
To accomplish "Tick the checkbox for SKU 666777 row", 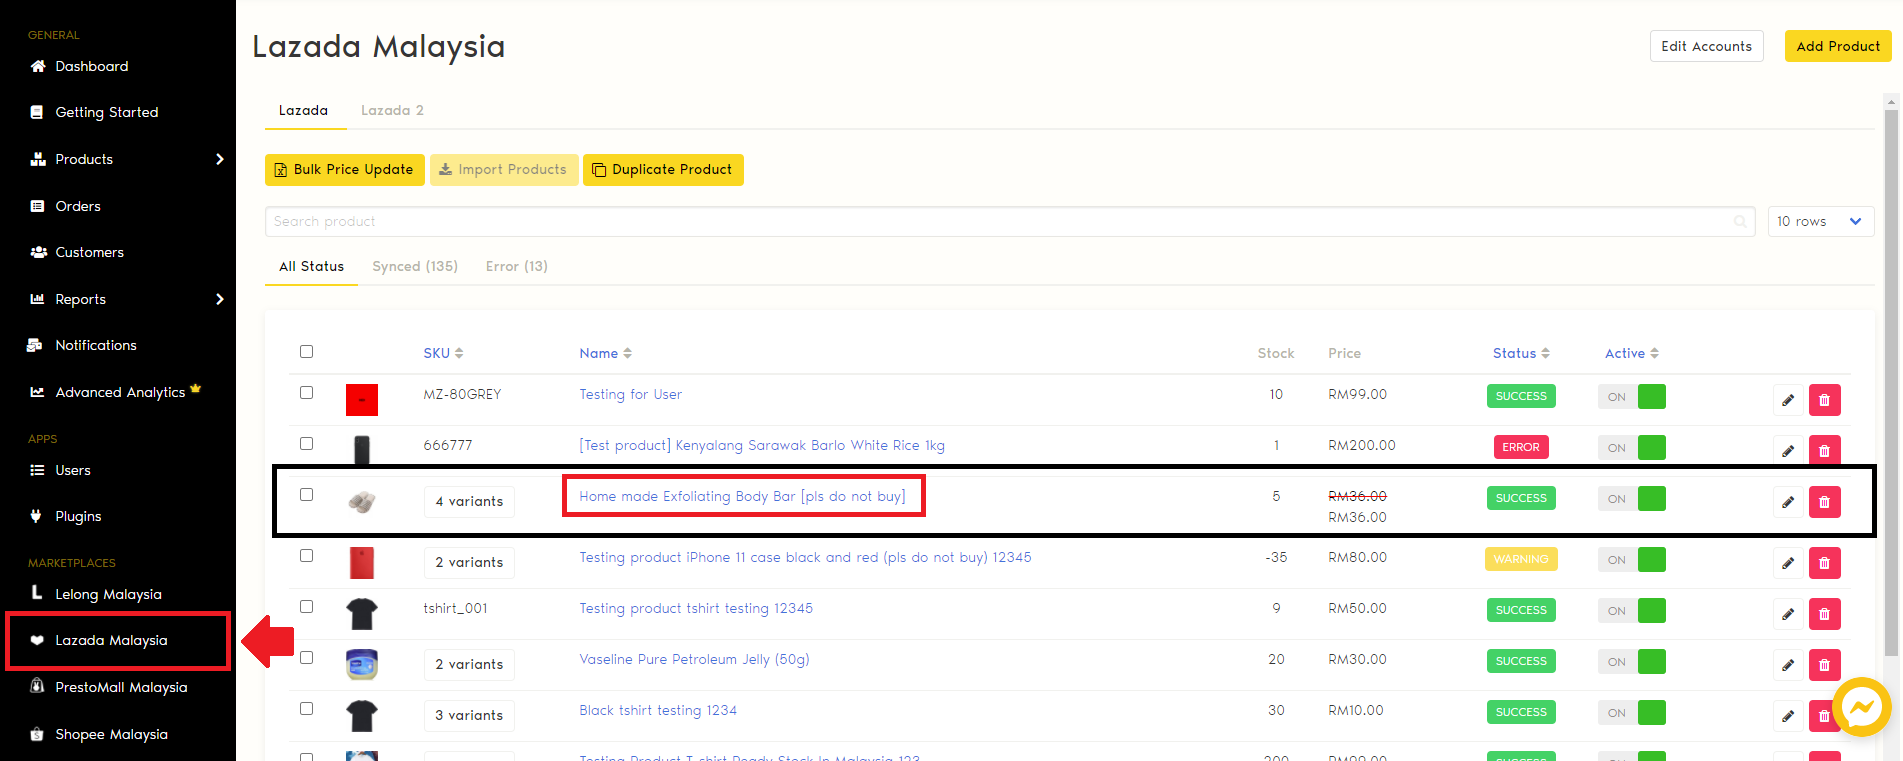I will [306, 443].
